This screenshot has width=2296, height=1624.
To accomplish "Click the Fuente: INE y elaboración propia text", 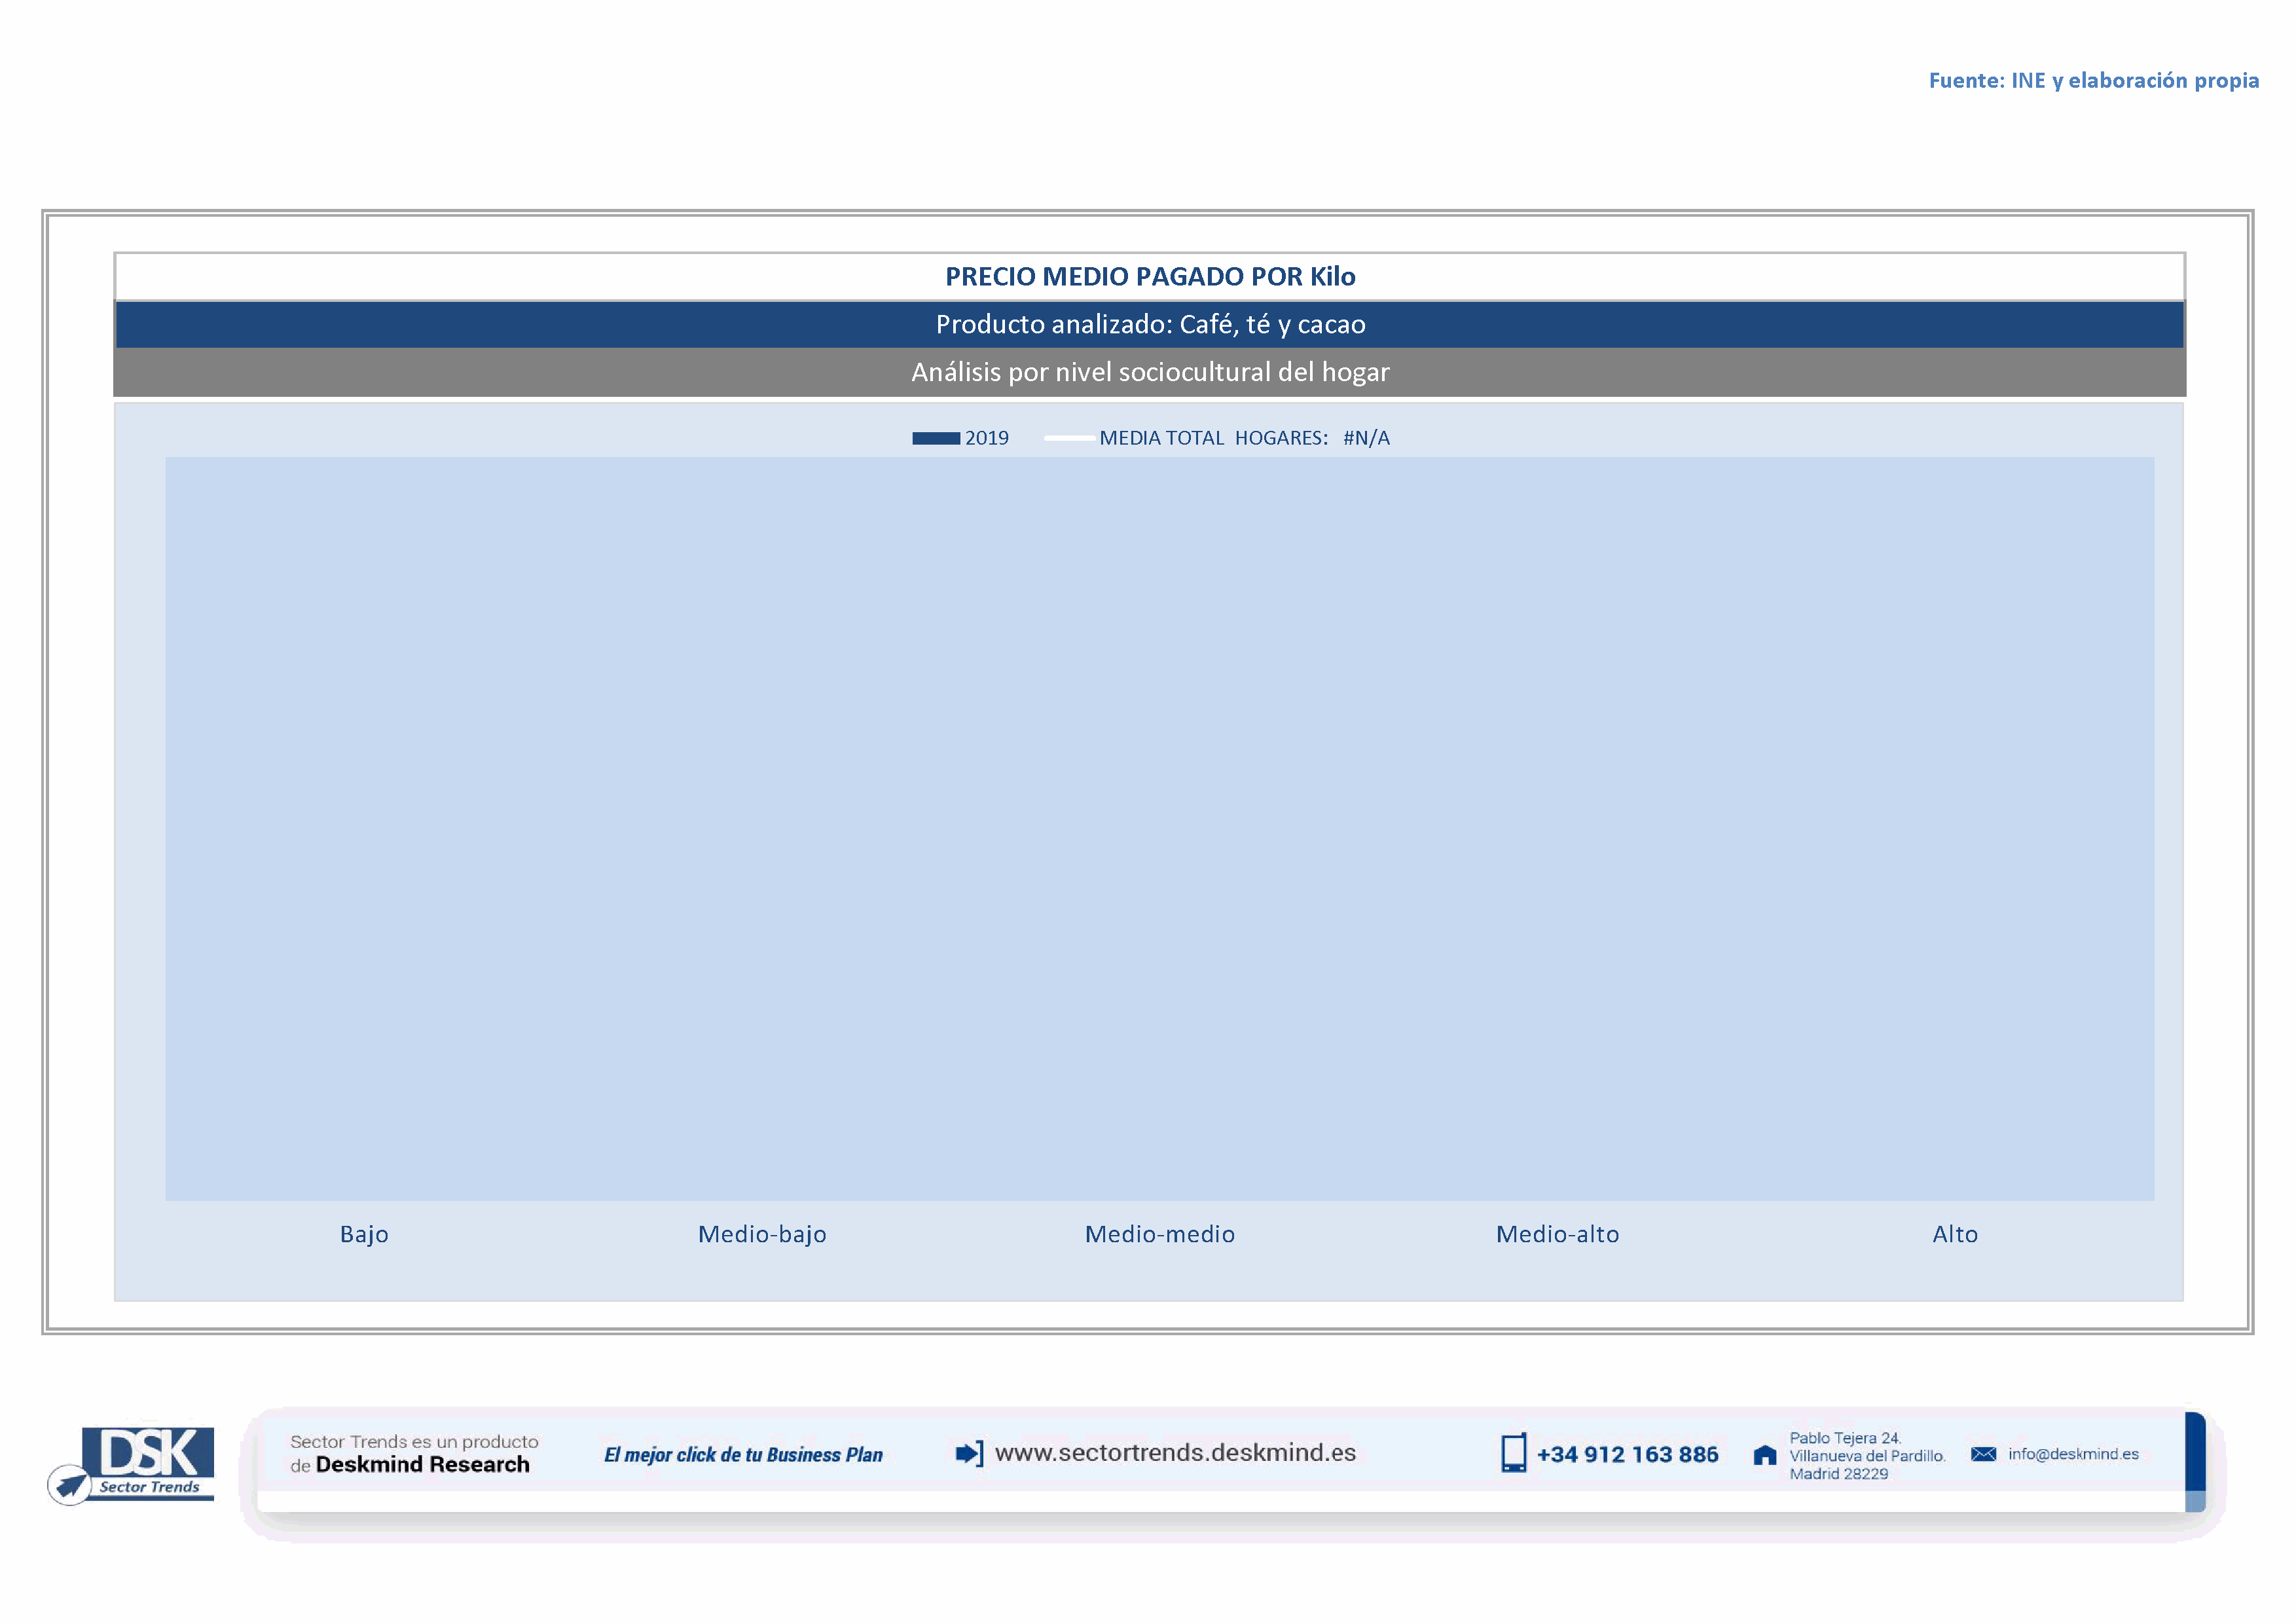I will 2093,80.
